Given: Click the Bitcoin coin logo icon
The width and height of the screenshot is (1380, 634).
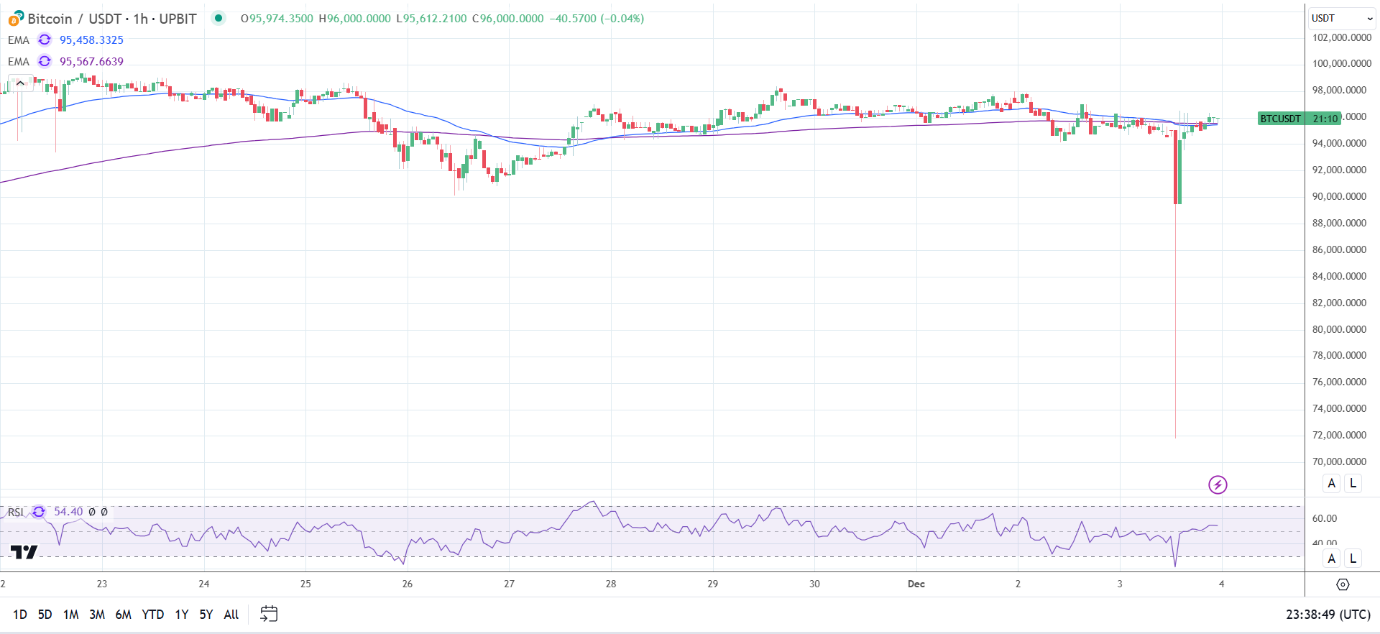Looking at the screenshot, I should (x=16, y=18).
